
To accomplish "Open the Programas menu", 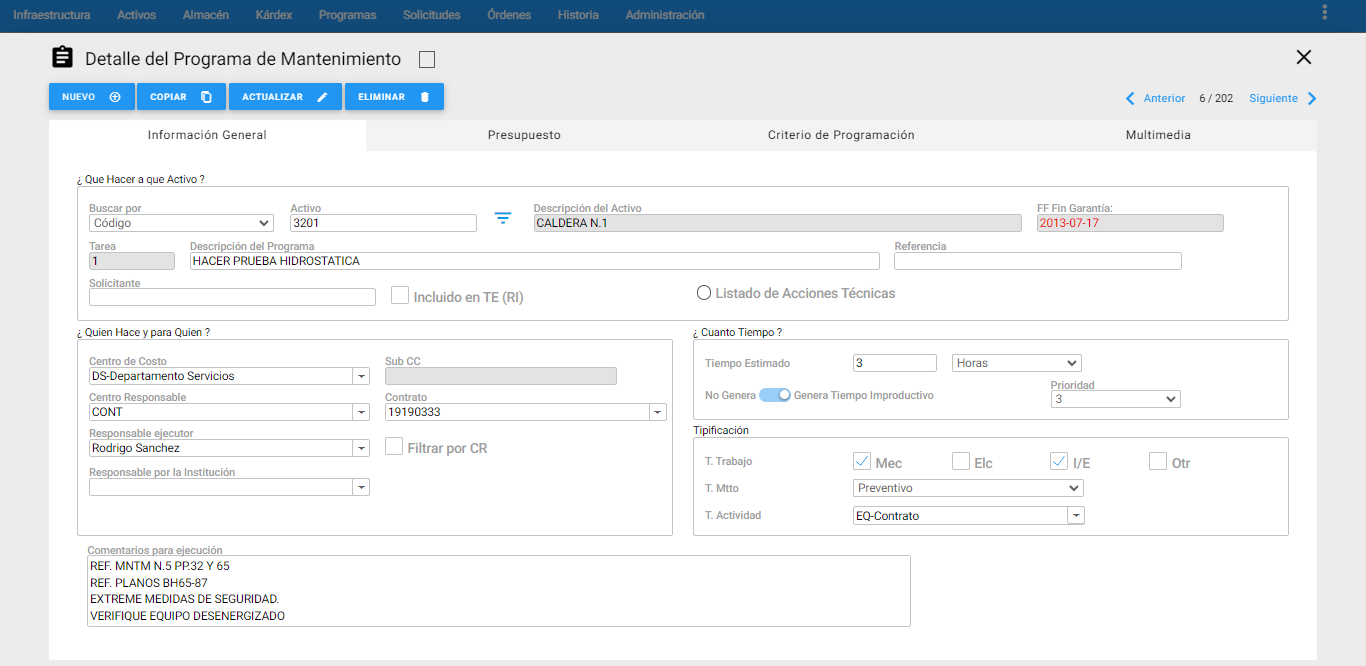I will click(x=347, y=15).
